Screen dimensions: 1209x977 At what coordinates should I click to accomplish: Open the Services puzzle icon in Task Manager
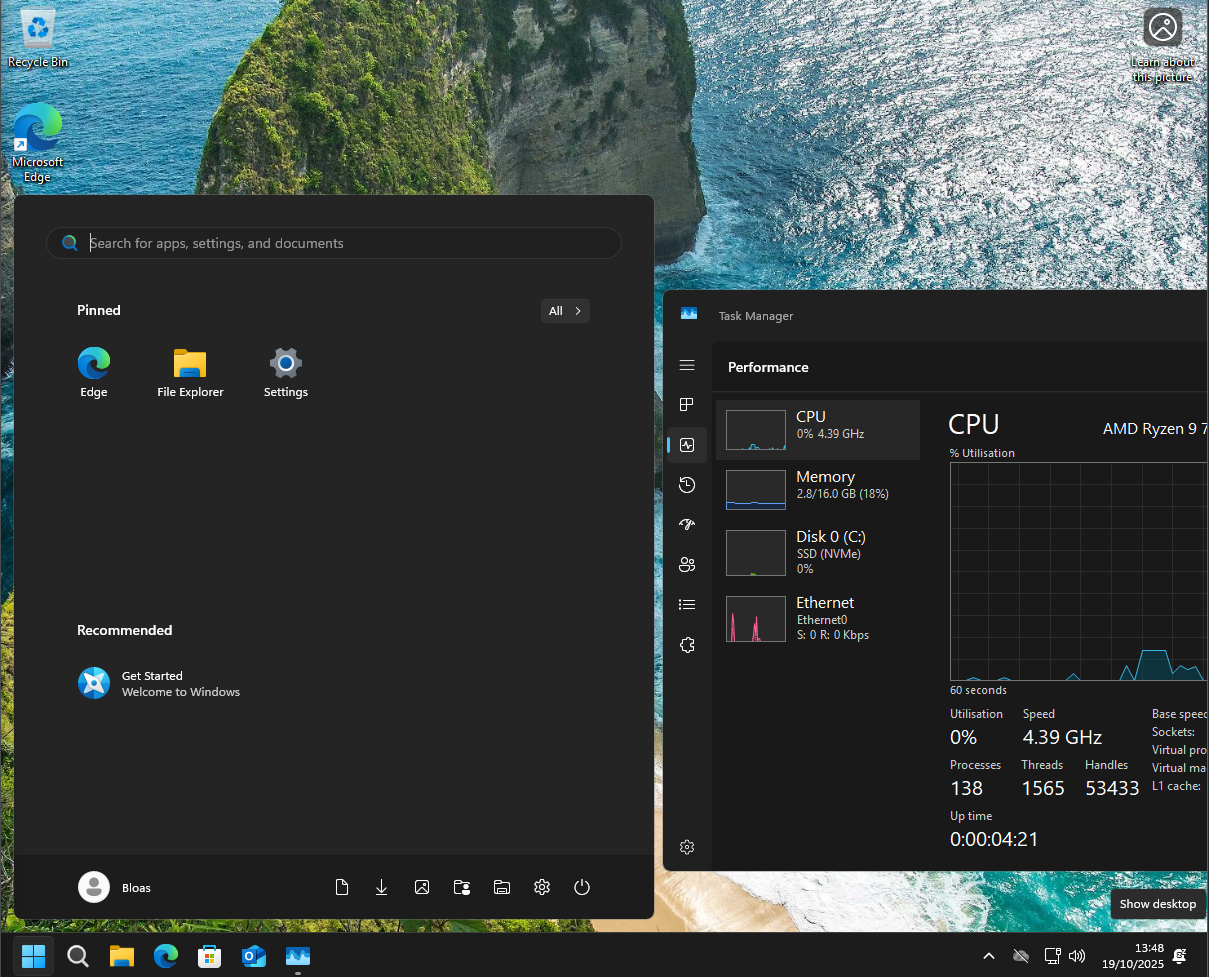tap(686, 645)
